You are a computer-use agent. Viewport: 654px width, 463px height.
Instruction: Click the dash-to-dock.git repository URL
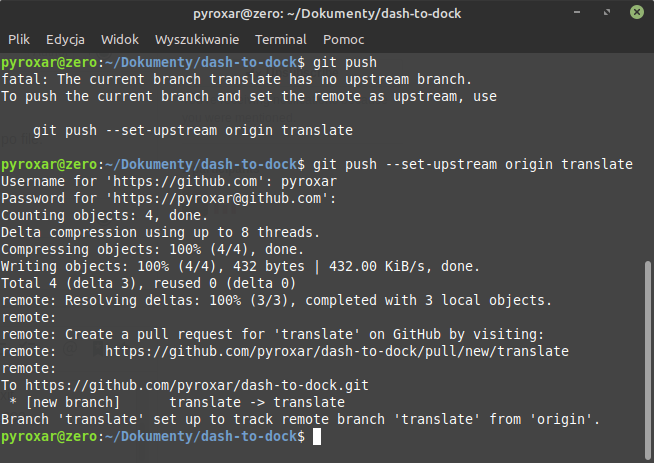197,385
